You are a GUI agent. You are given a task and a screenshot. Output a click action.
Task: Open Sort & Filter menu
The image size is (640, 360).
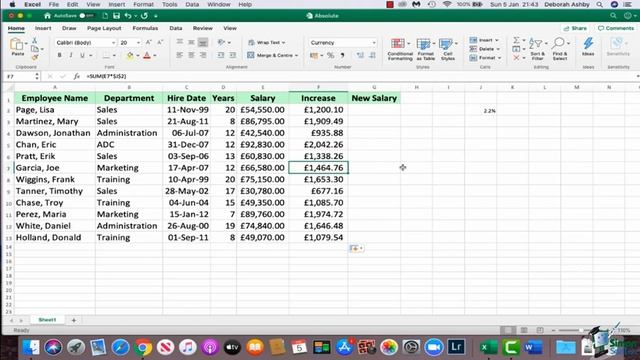coord(538,49)
